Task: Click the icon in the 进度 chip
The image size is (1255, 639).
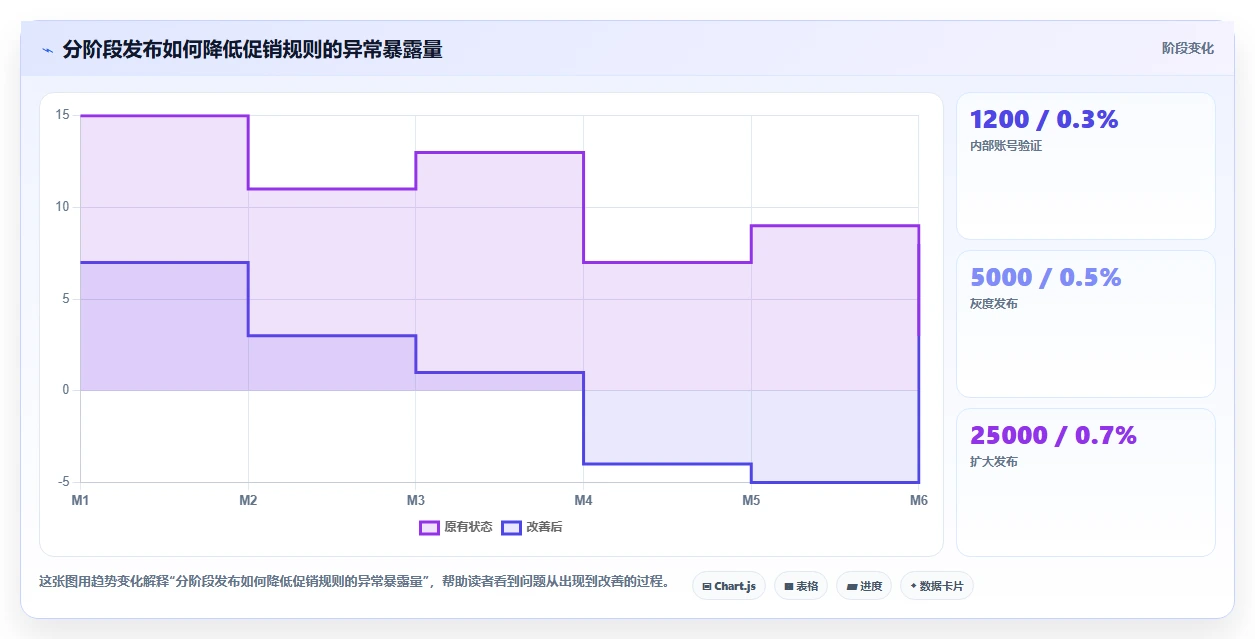Action: tap(851, 587)
